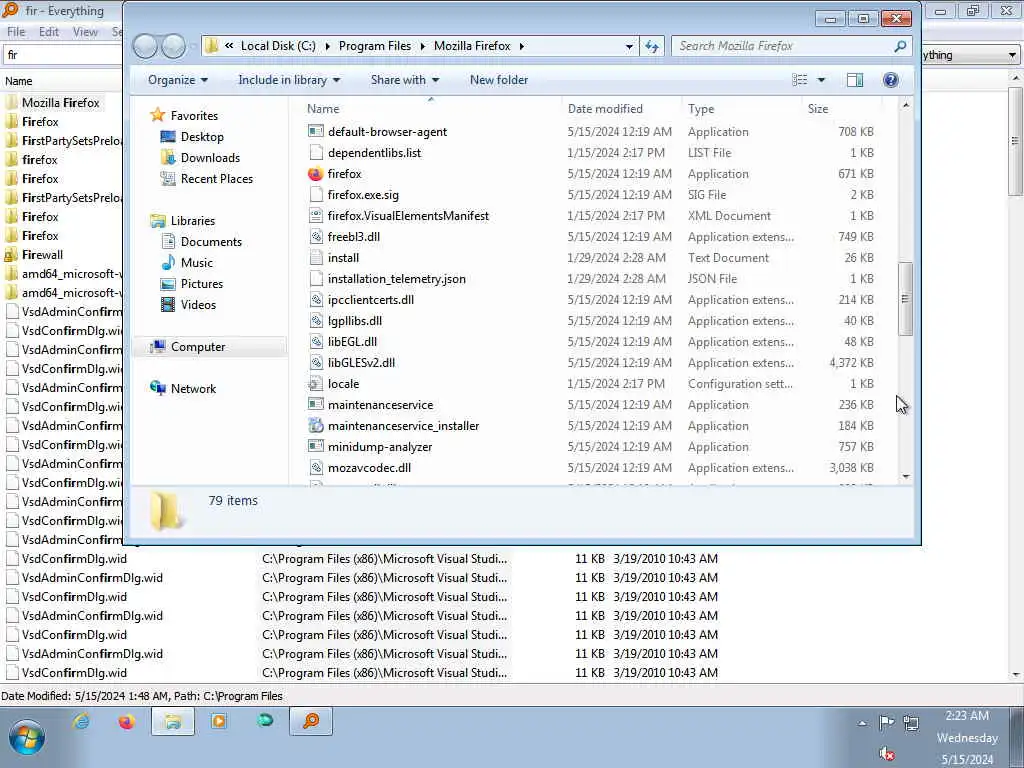The image size is (1024, 768).
Task: Click the minidump-analyzer application icon
Action: pos(315,447)
